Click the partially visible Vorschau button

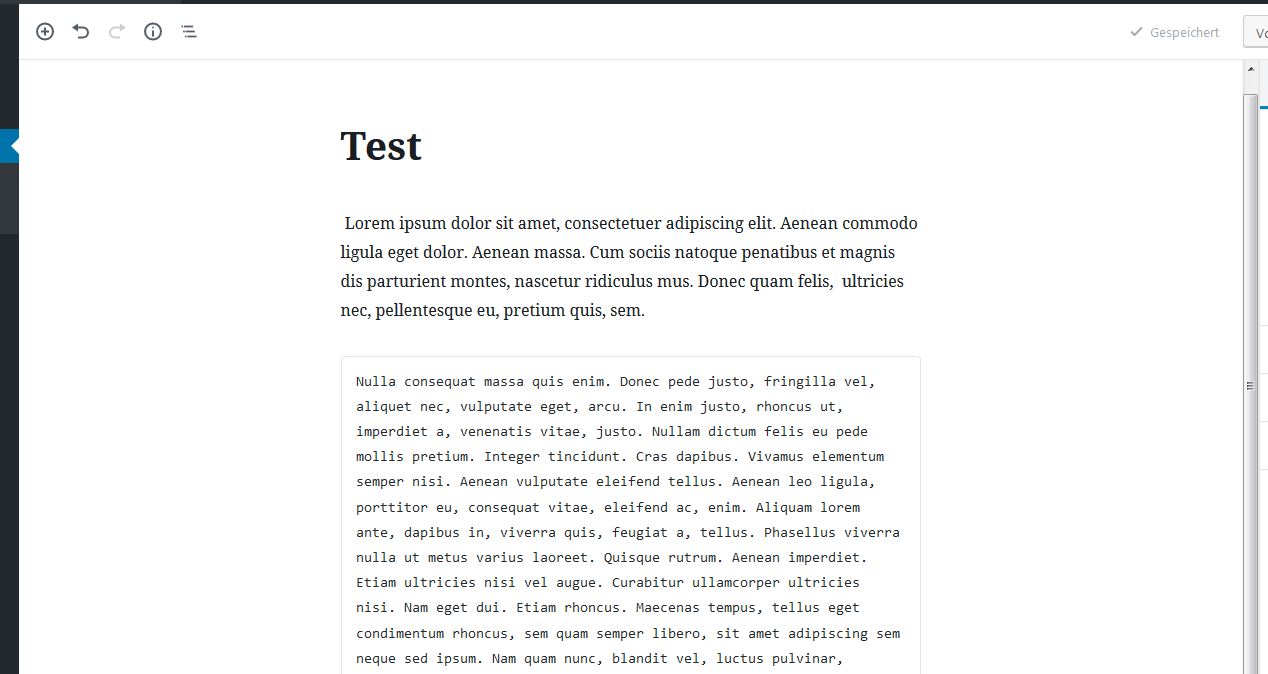click(1256, 32)
